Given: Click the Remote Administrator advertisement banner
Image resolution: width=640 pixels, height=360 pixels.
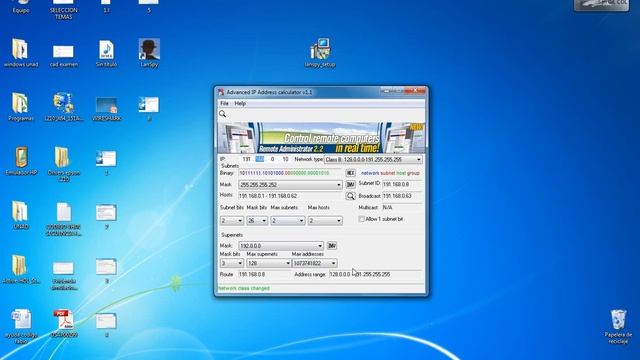Looking at the screenshot, I should [x=321, y=138].
